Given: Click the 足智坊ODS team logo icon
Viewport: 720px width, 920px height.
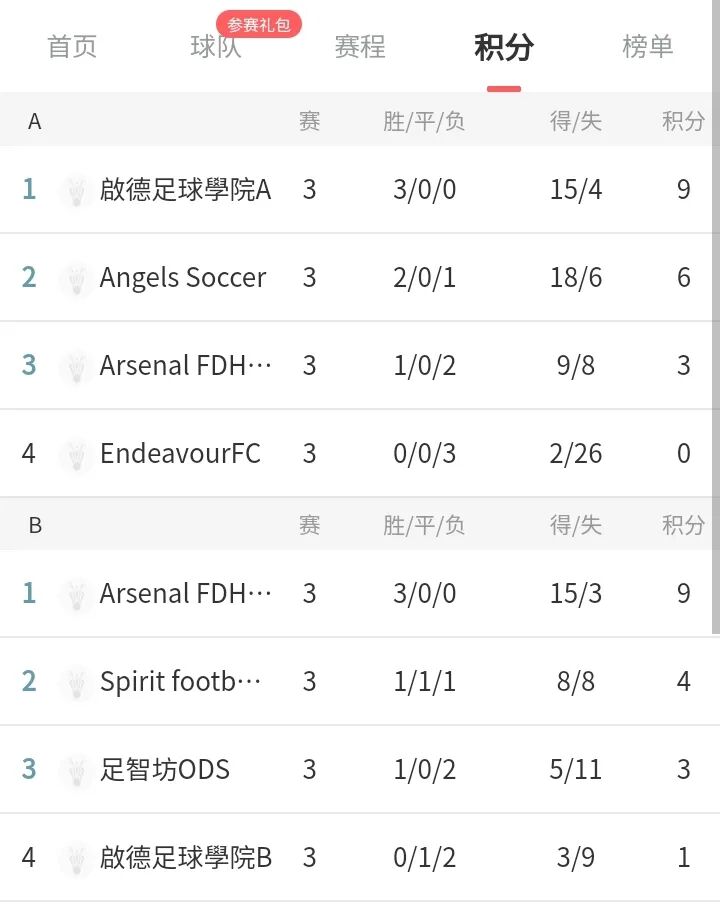Looking at the screenshot, I should point(76,771).
